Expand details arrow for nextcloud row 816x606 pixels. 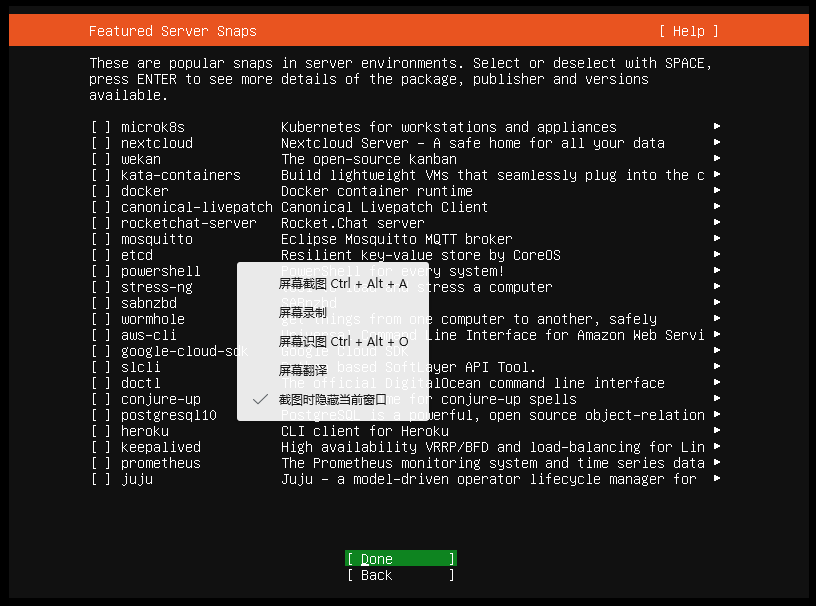[x=717, y=142]
